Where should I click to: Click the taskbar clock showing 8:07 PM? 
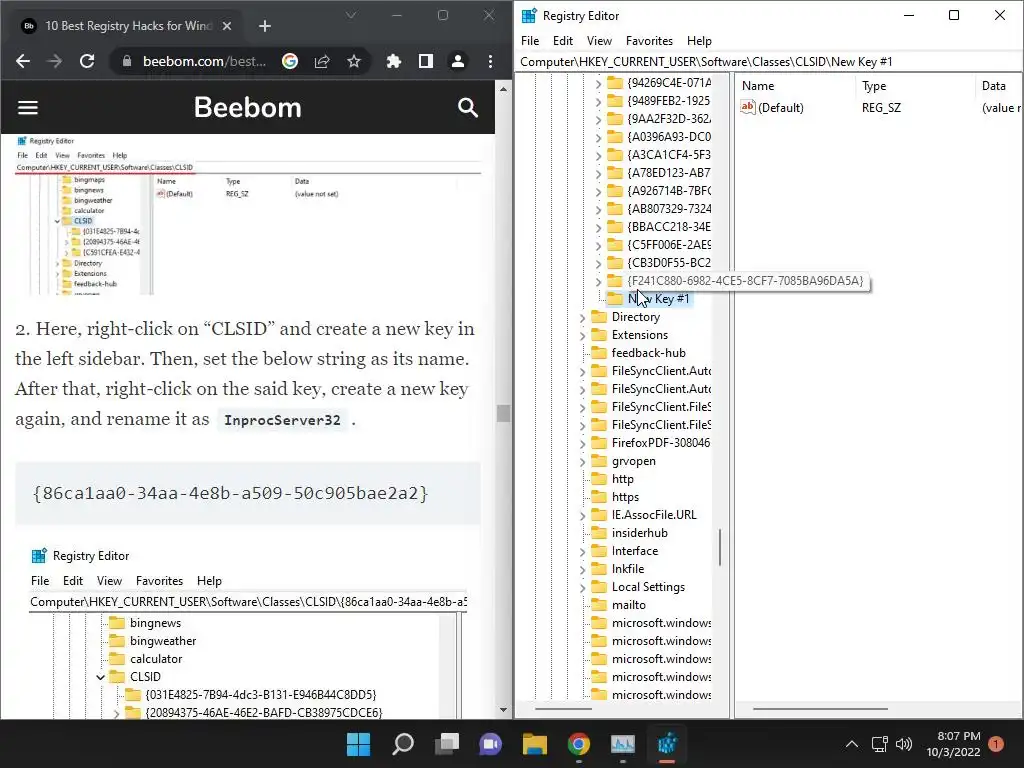coord(953,744)
